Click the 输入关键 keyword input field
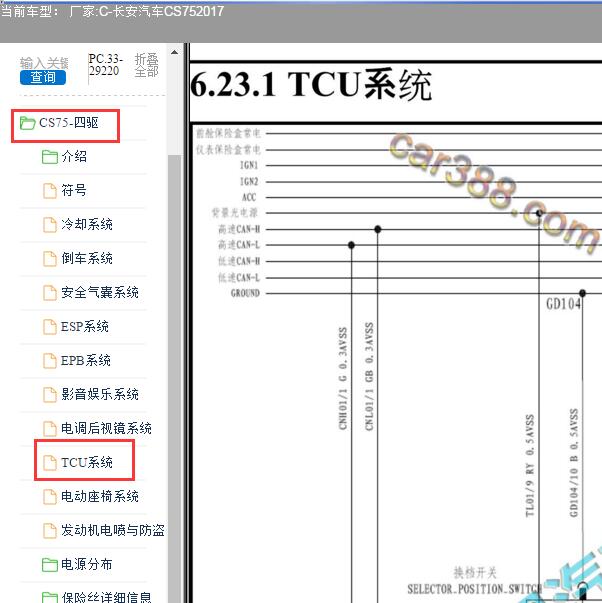602x603 pixels. point(44,63)
